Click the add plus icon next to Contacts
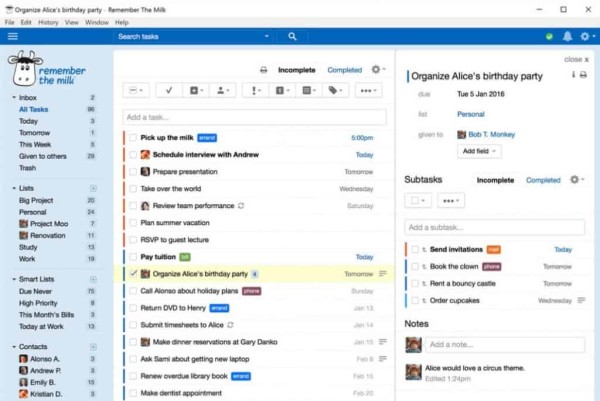This screenshot has width=600, height=401. pos(93,347)
